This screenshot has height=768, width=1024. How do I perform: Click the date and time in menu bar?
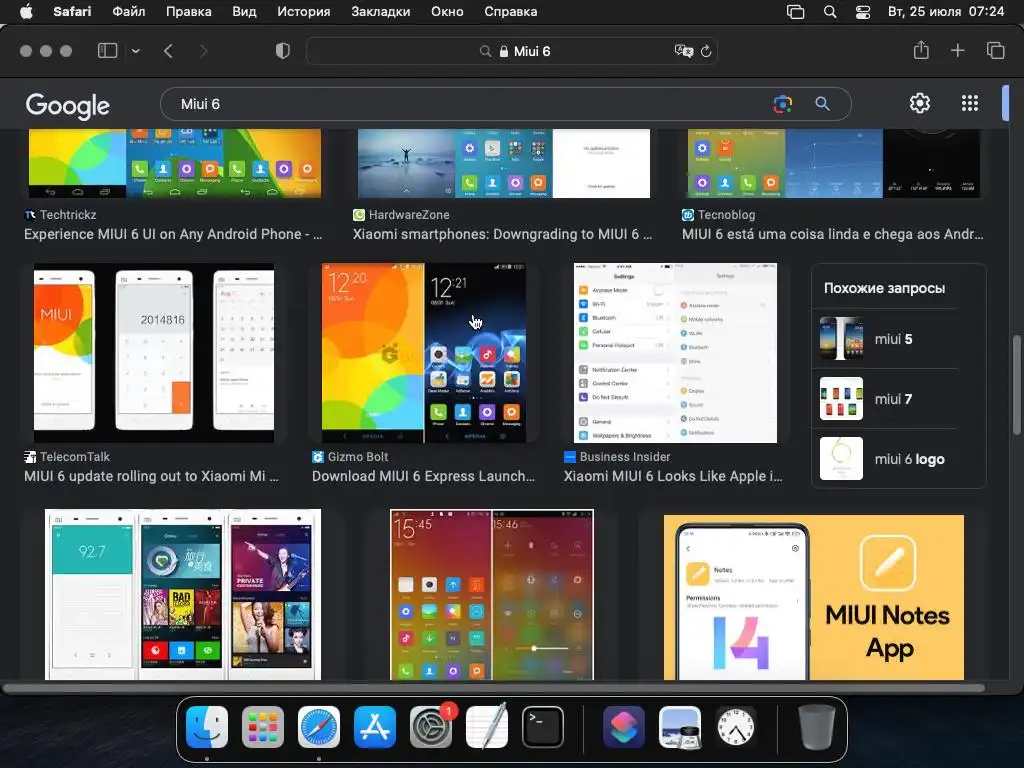pyautogui.click(x=946, y=12)
